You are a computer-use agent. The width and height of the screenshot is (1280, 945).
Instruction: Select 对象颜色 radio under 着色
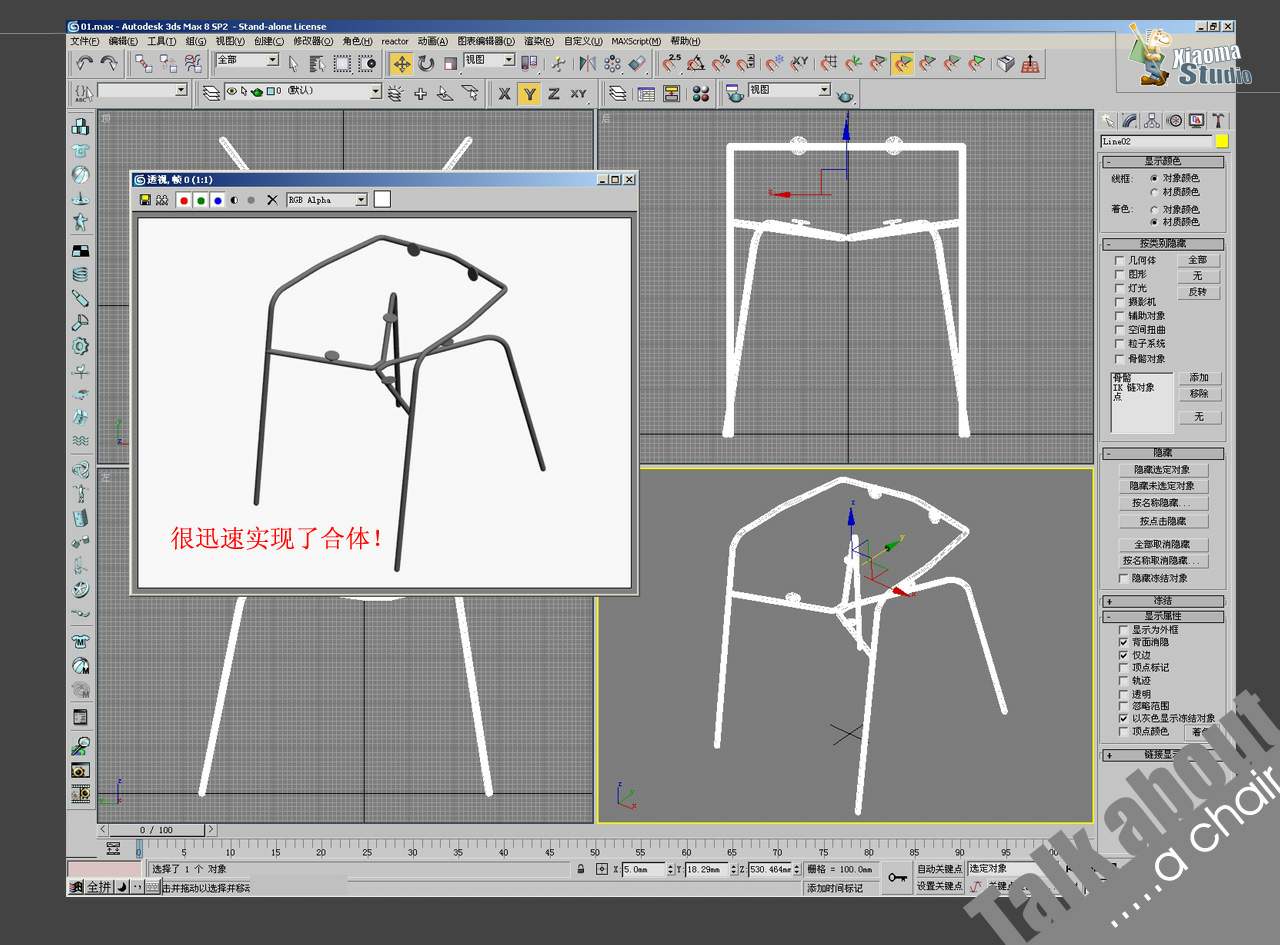tap(1154, 209)
